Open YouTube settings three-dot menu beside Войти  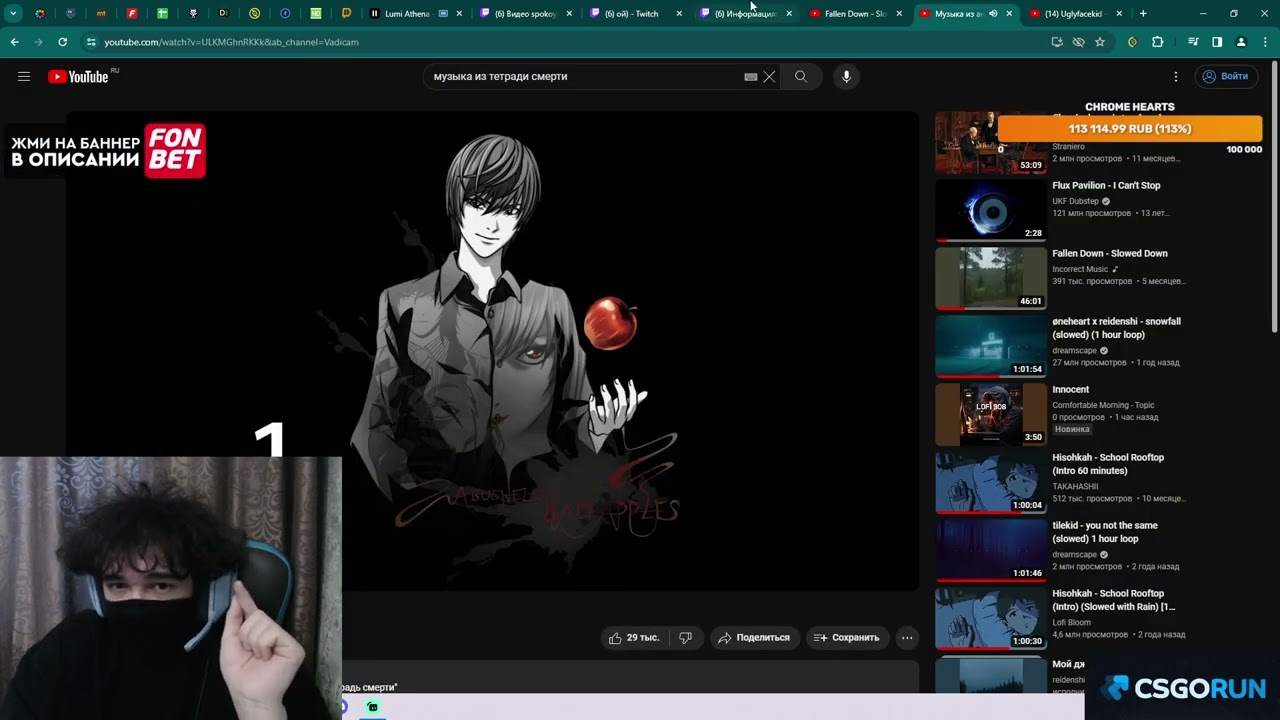1176,77
